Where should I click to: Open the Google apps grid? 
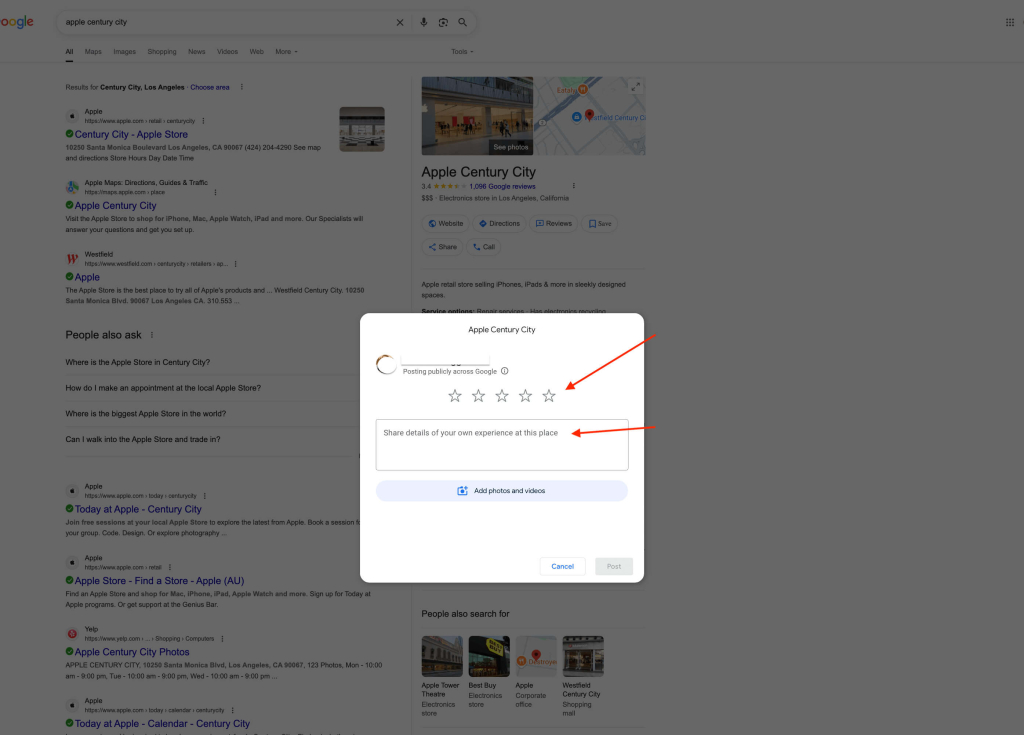point(1010,22)
